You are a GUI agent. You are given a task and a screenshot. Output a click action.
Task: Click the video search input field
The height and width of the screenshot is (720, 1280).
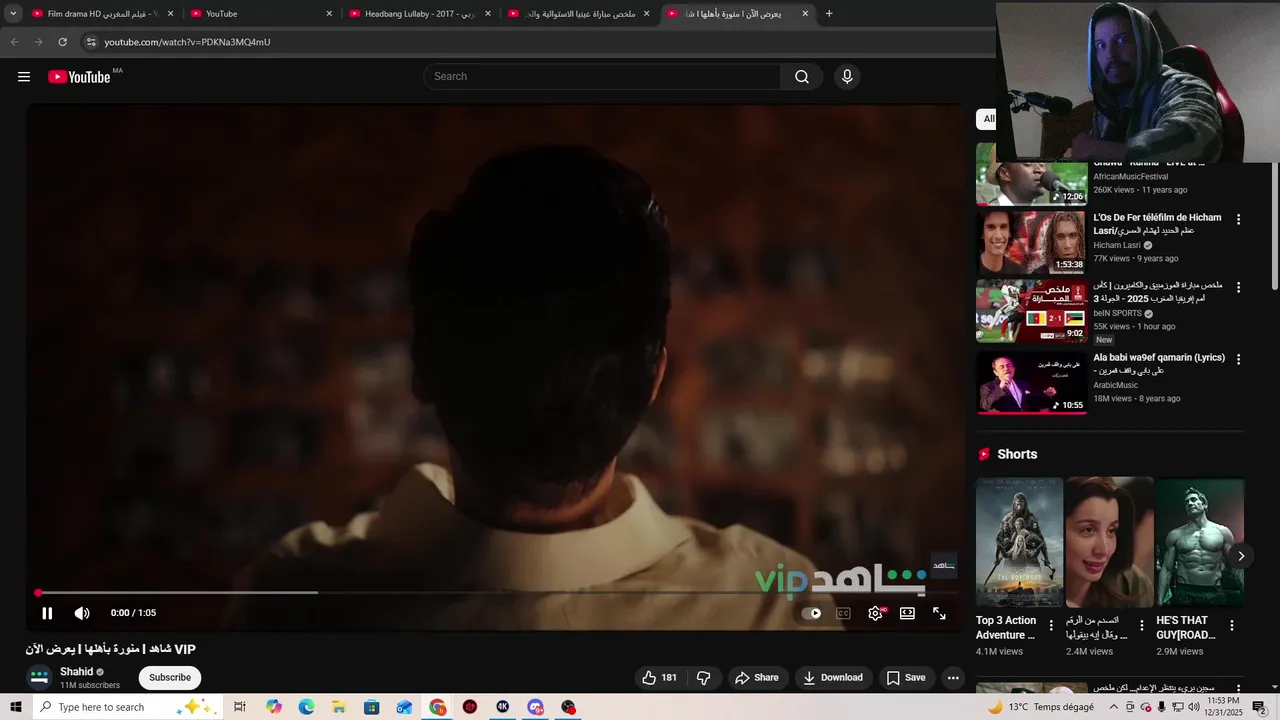click(602, 77)
